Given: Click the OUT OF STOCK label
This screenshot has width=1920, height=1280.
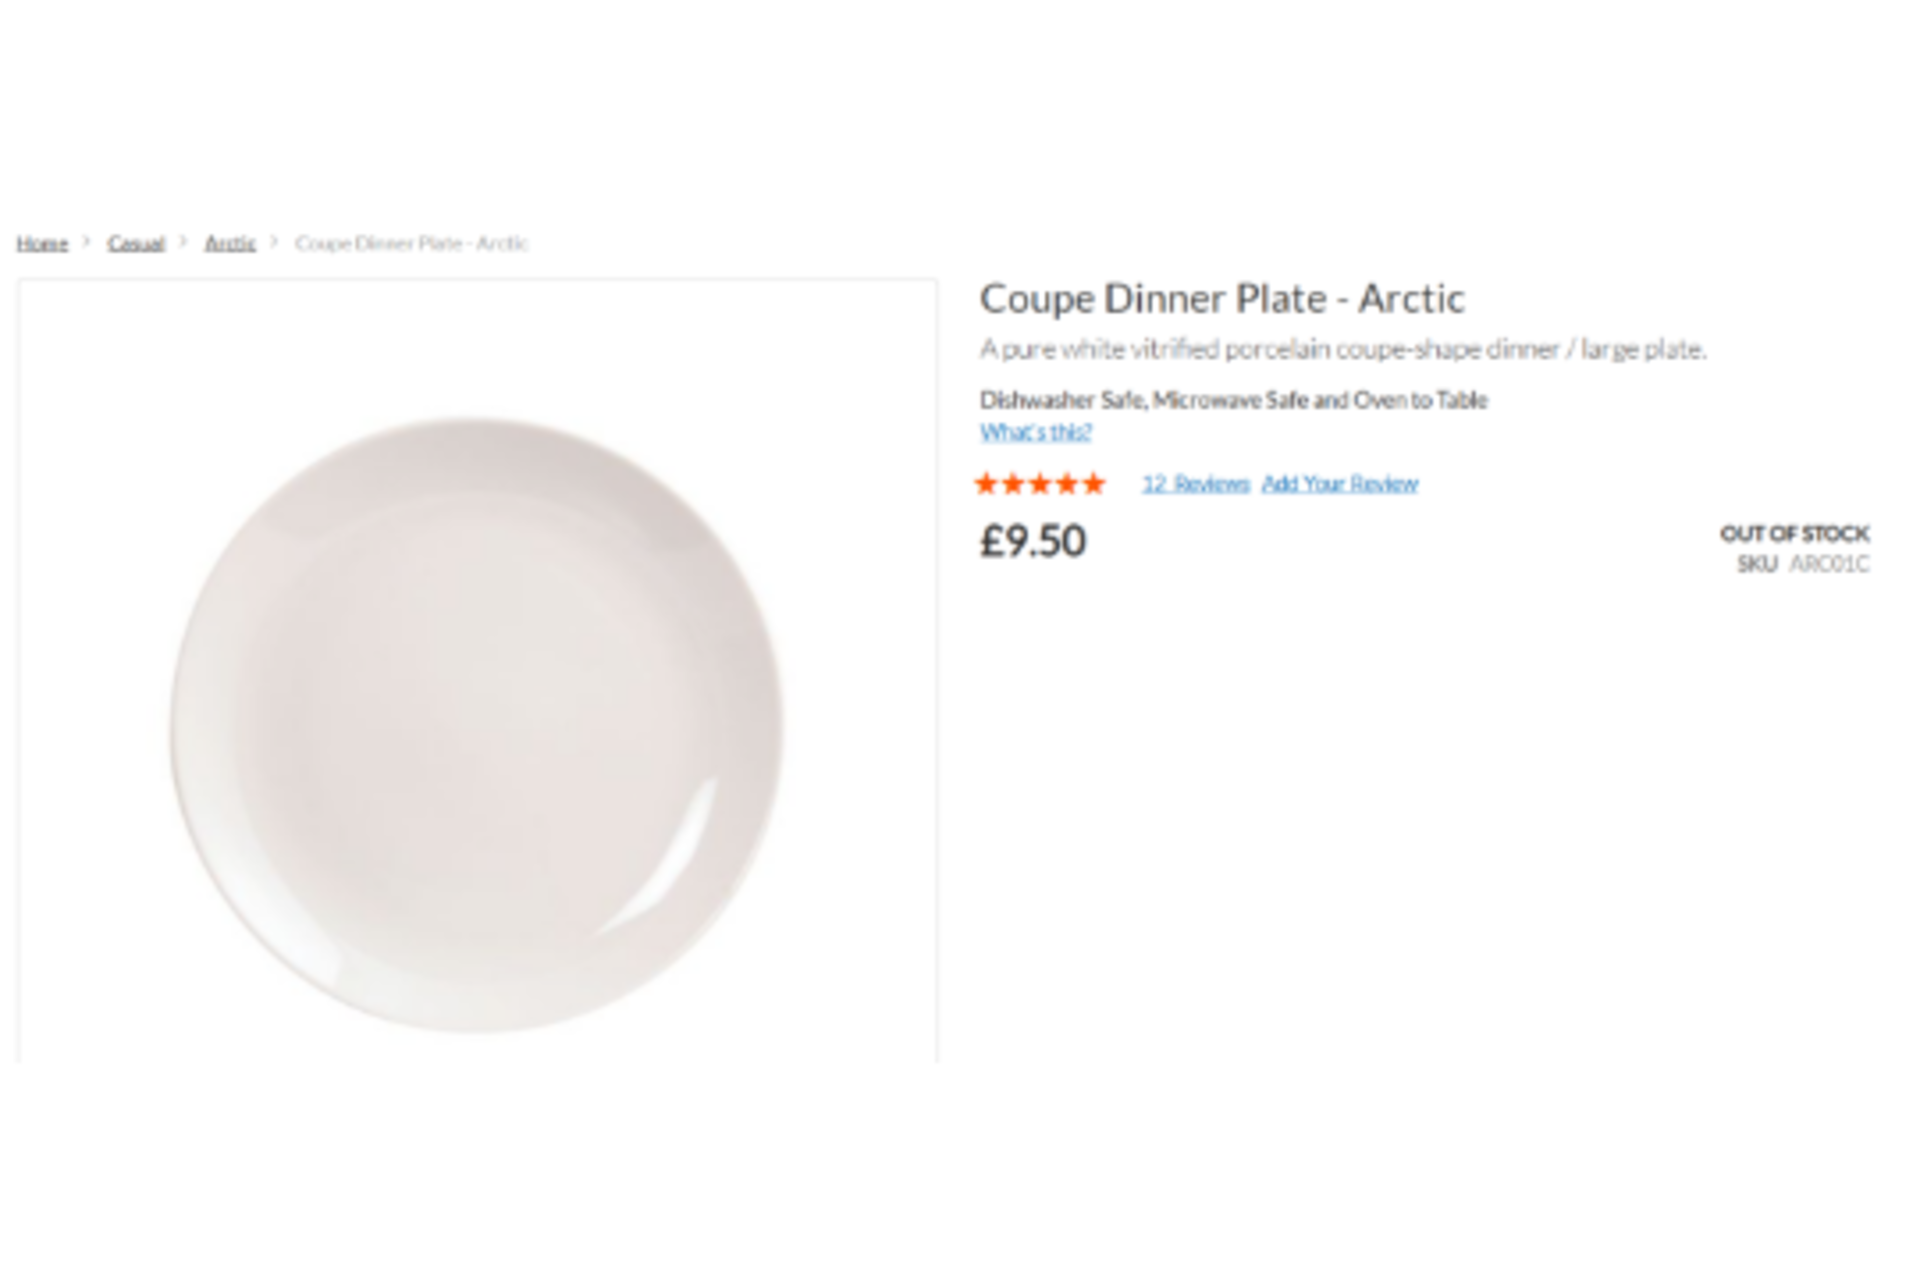Looking at the screenshot, I should click(1795, 533).
